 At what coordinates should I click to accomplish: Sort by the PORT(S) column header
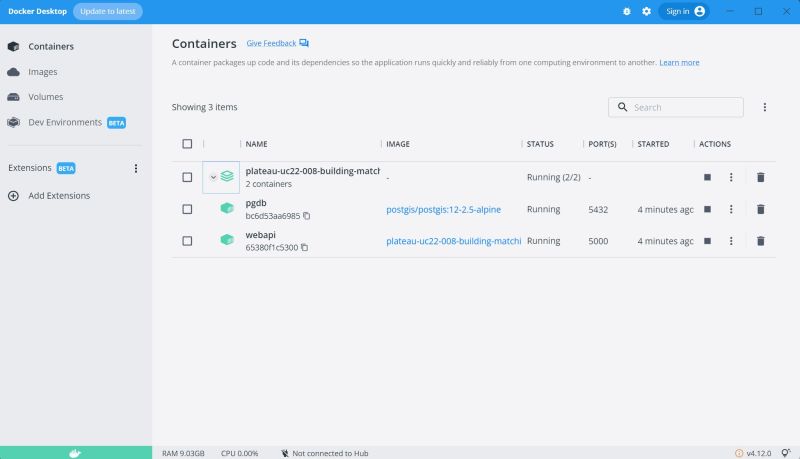coord(602,144)
